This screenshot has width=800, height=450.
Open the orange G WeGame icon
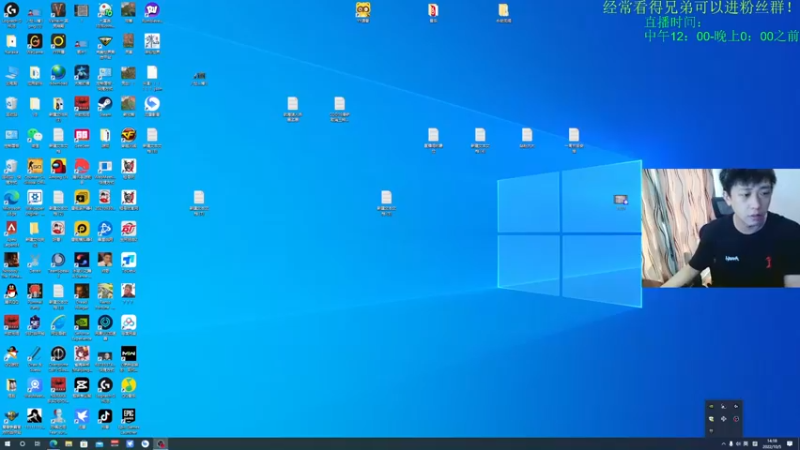pyautogui.click(x=35, y=42)
